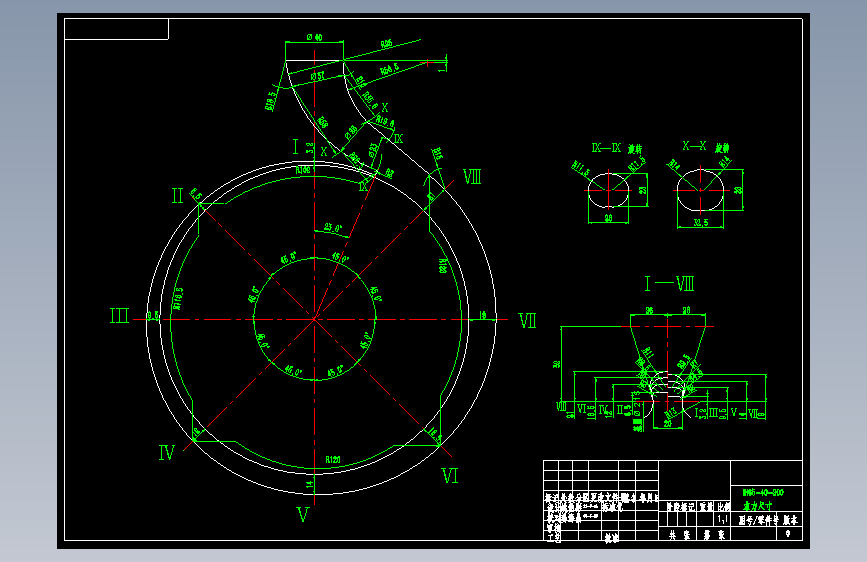Click the 1:1 scale value in title block
This screenshot has width=867, height=562.
coord(723,519)
